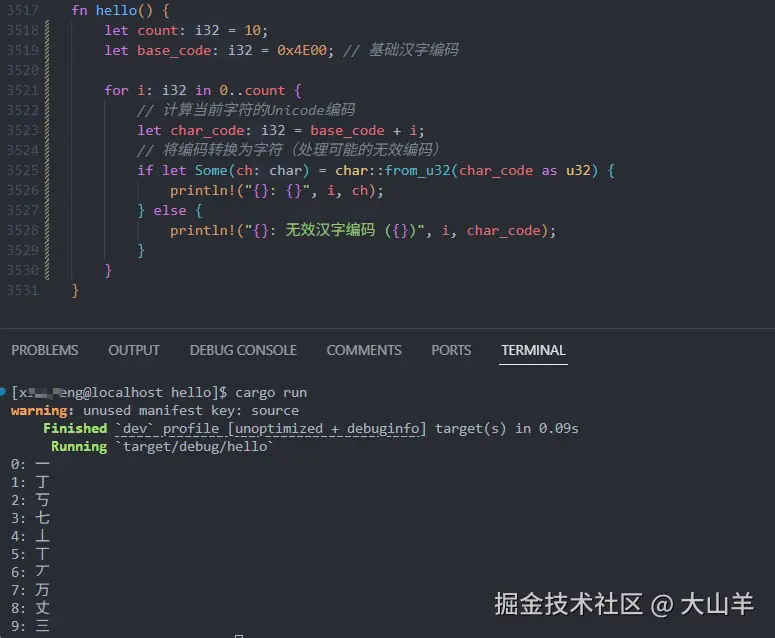Click the 'cargo run' command in terminal

(x=271, y=392)
